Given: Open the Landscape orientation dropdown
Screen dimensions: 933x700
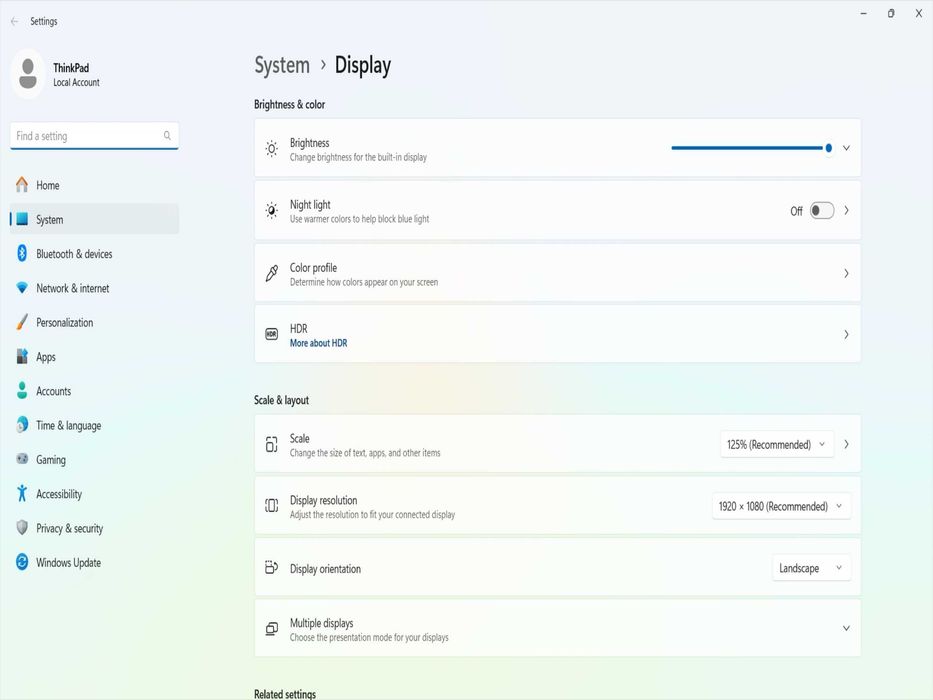Looking at the screenshot, I should 811,568.
